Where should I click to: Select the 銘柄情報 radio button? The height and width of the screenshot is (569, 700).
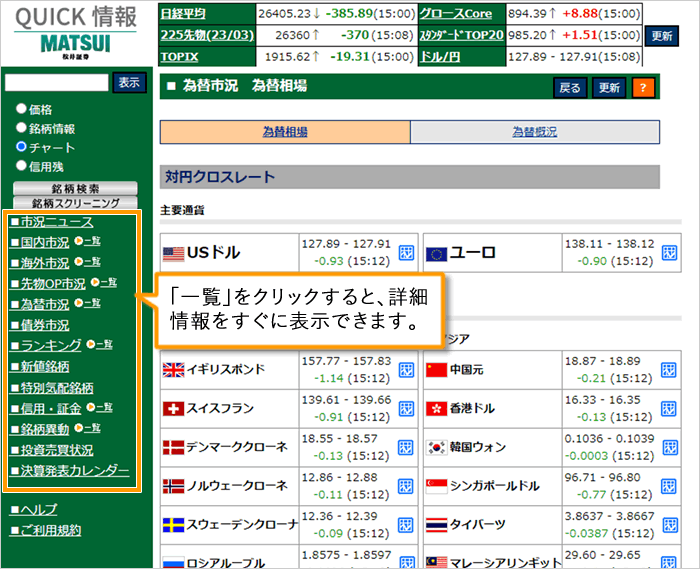(x=21, y=128)
